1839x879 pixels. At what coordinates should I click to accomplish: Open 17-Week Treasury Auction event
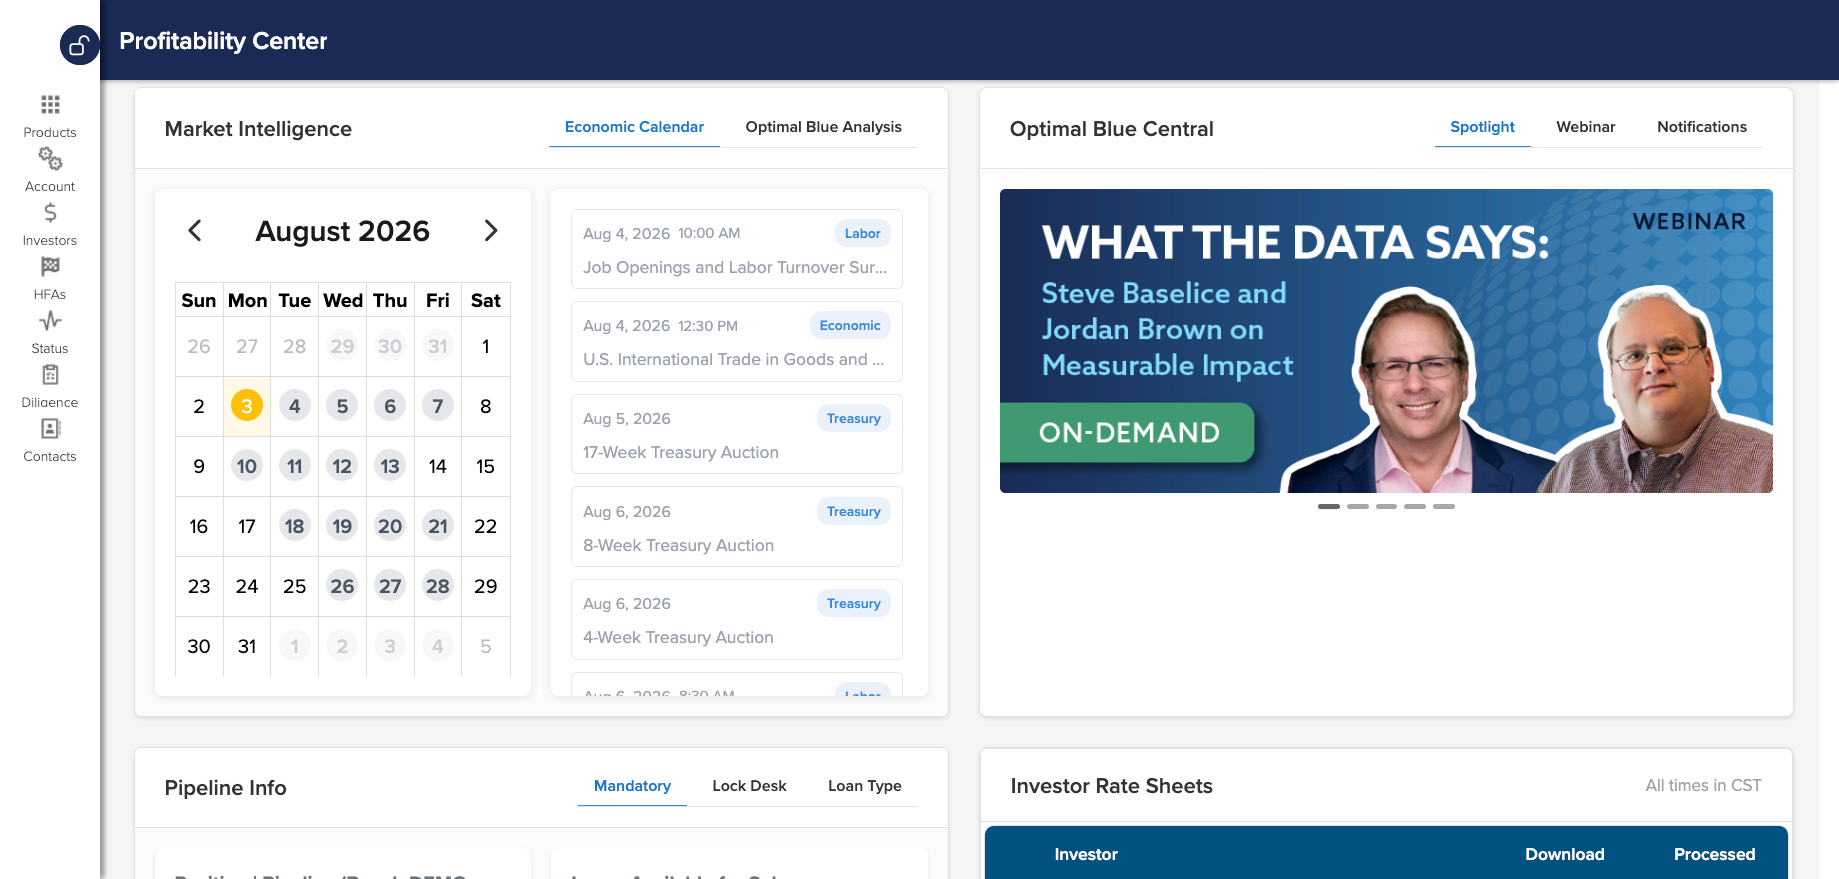(737, 434)
